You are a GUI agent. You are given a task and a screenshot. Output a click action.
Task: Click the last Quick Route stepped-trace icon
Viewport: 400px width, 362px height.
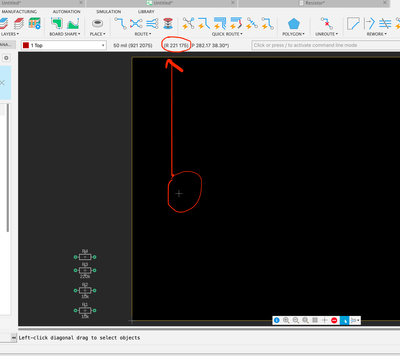click(268, 23)
